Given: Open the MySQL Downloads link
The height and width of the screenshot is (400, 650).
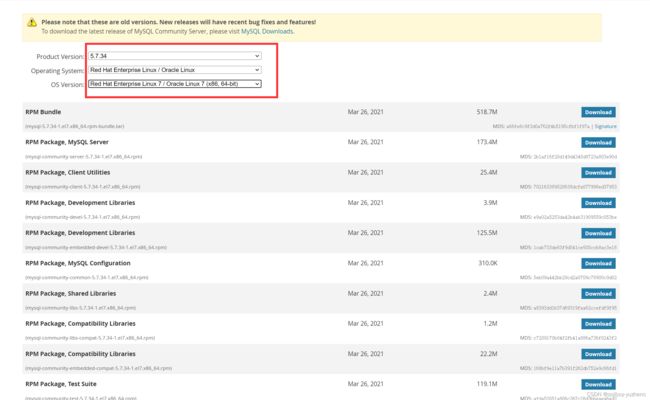Looking at the screenshot, I should coord(267,32).
